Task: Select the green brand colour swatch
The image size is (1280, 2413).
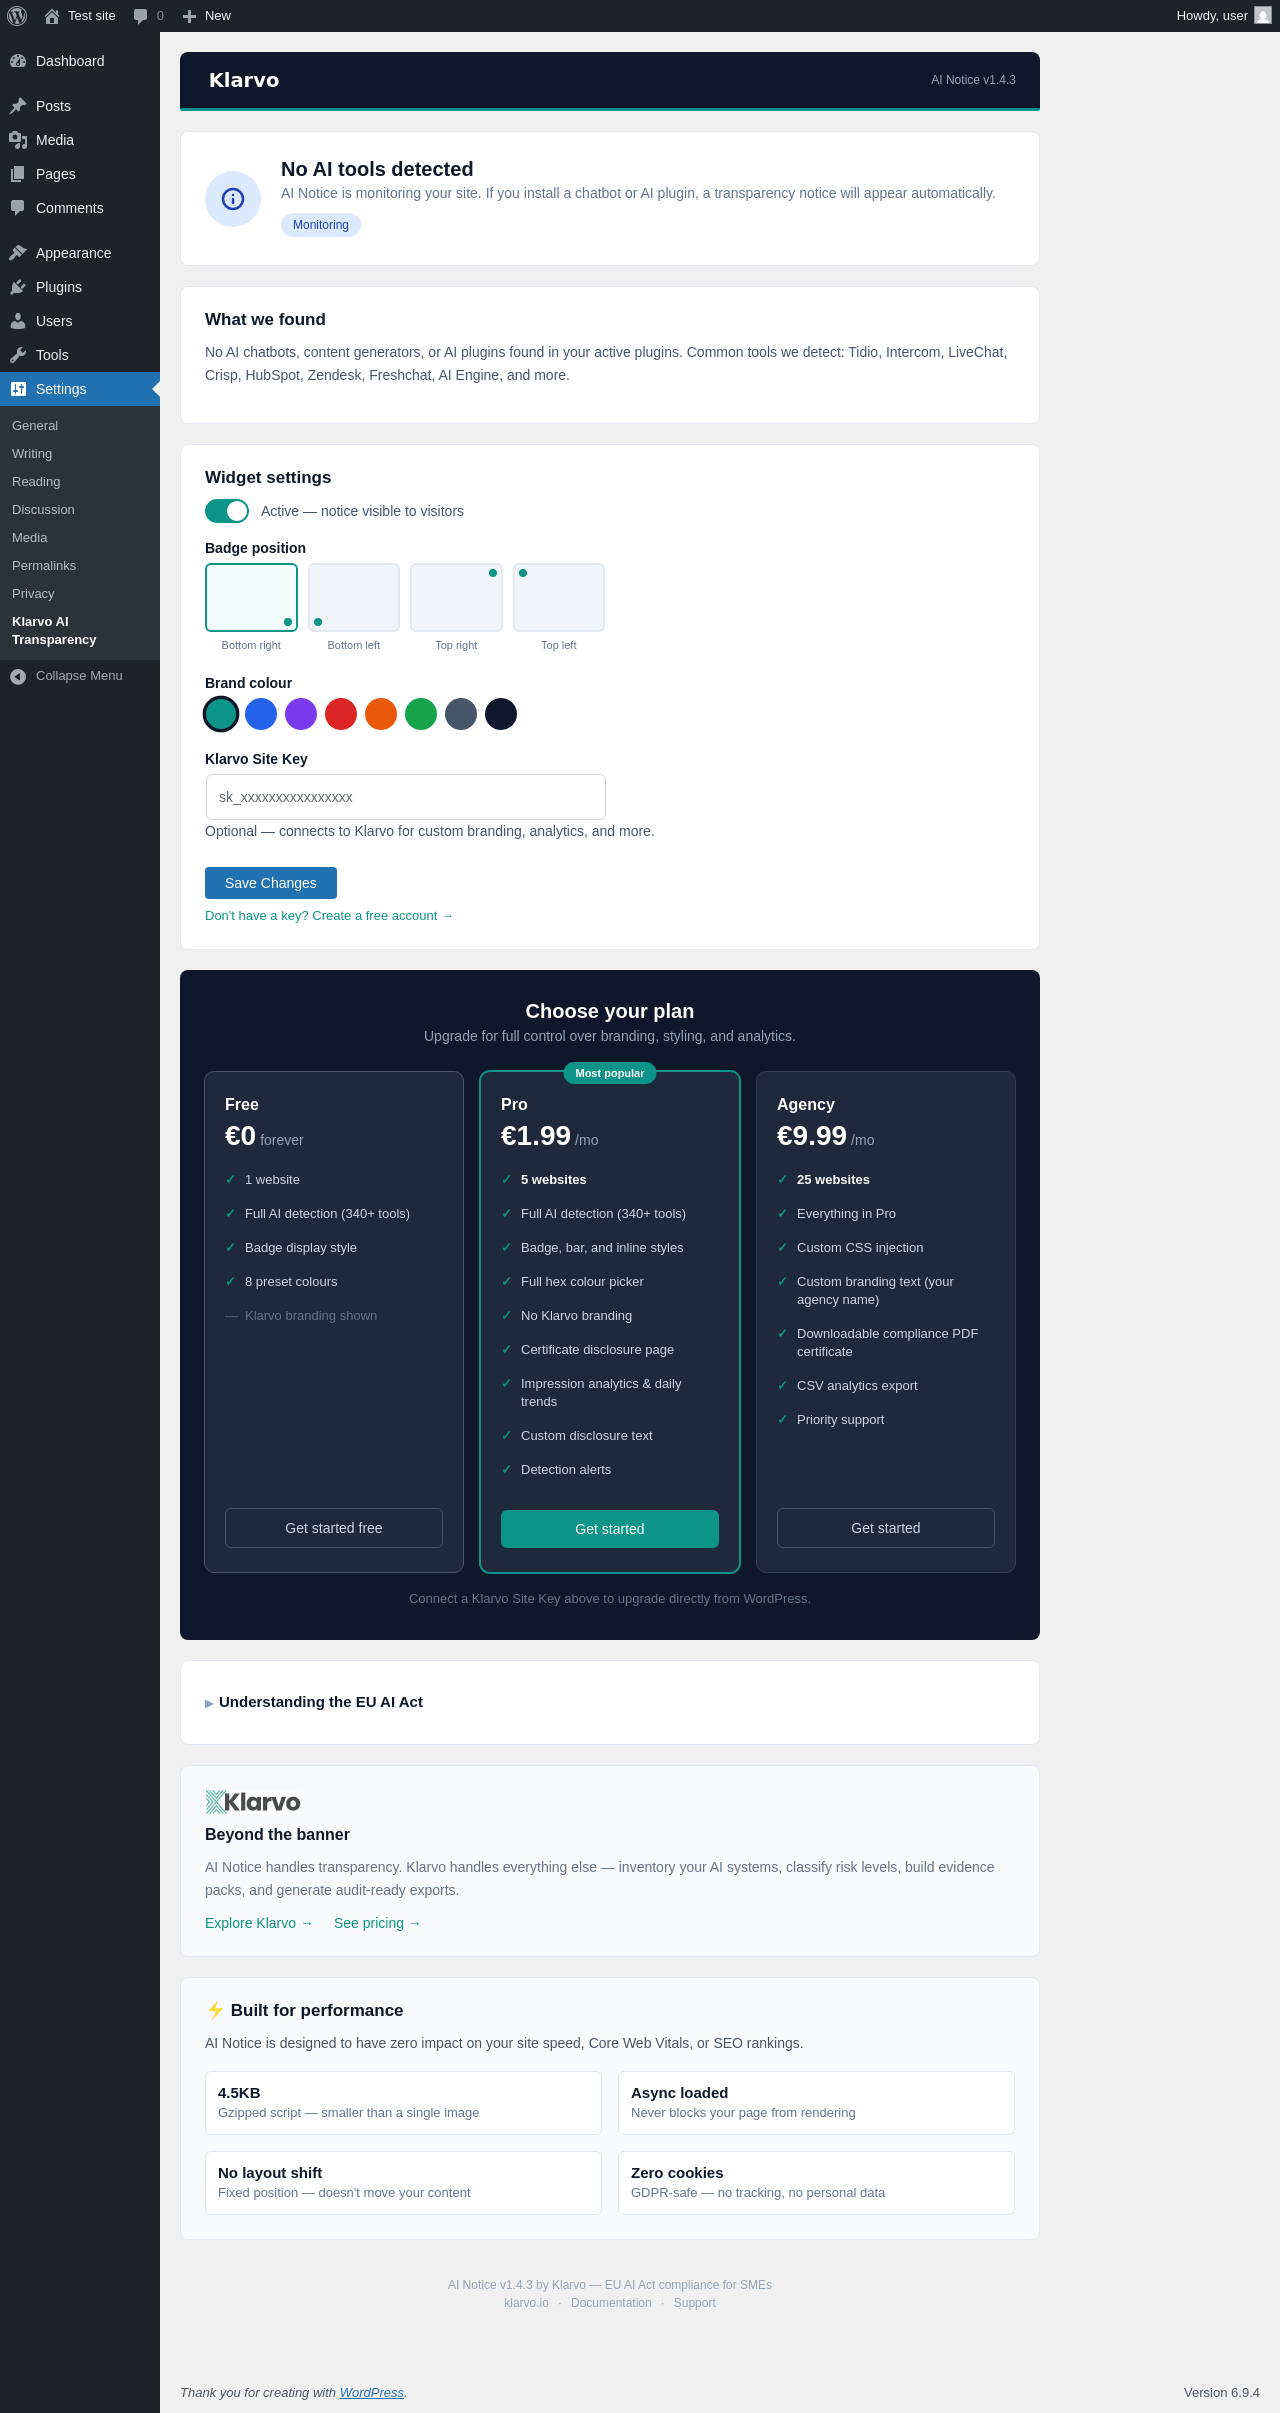Action: pos(421,714)
